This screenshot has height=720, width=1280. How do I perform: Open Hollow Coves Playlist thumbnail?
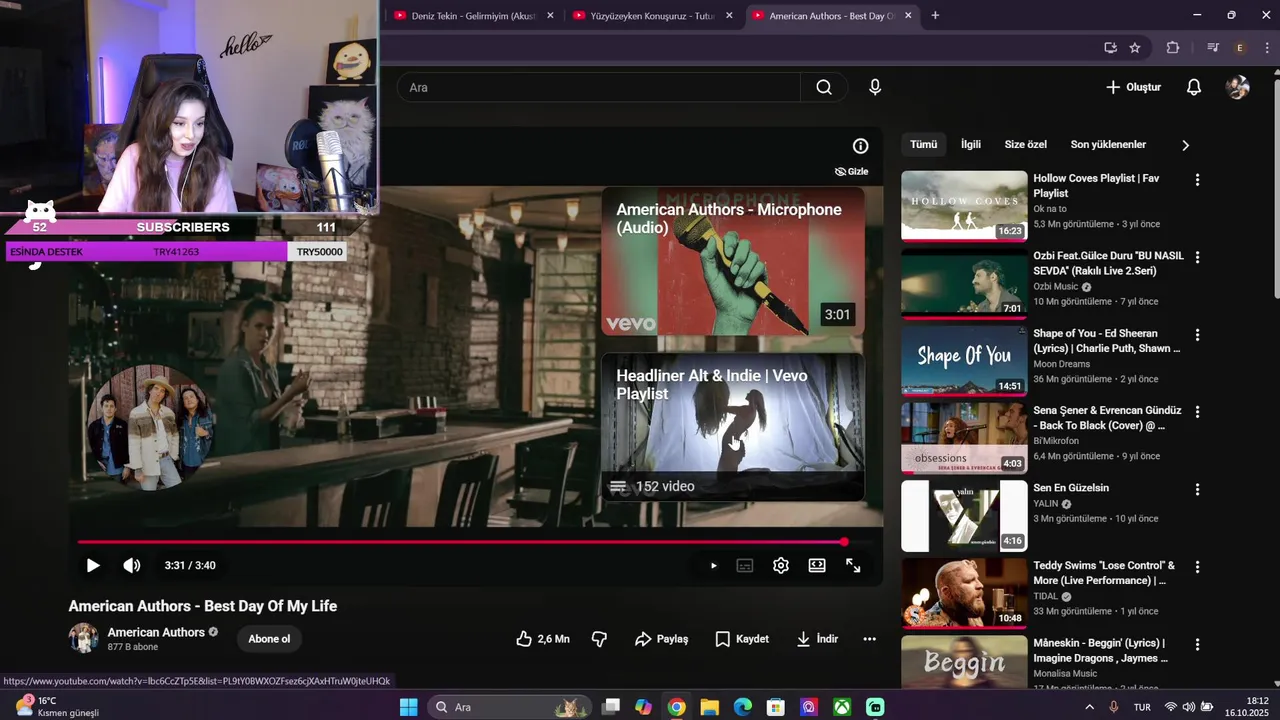click(964, 205)
